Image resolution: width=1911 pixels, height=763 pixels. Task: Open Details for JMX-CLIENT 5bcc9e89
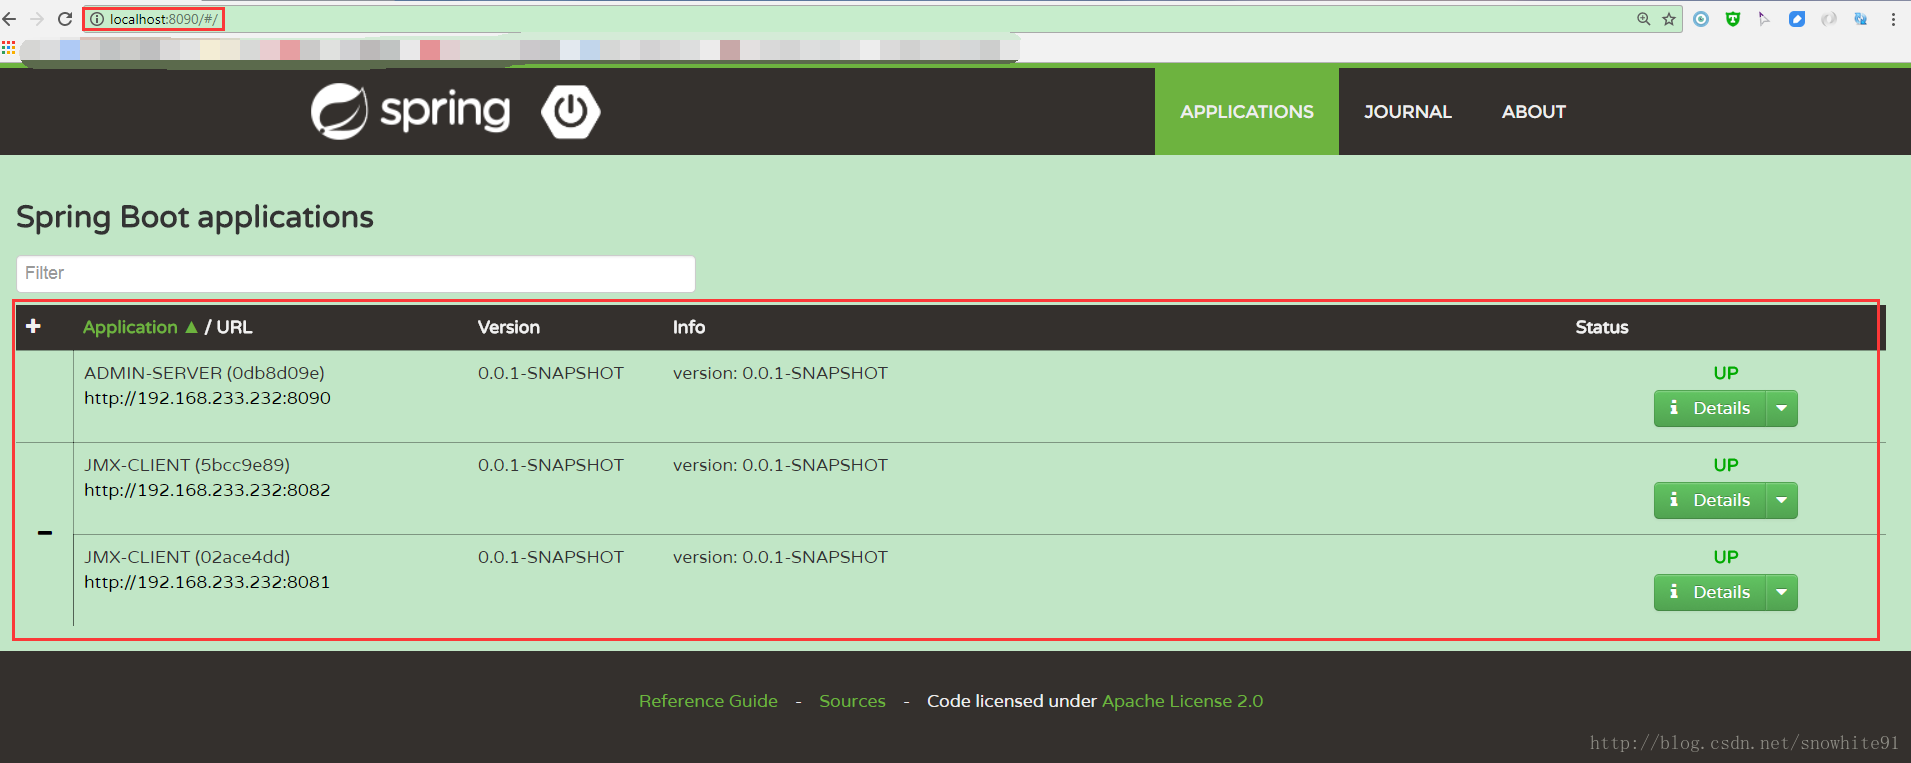click(x=1710, y=500)
